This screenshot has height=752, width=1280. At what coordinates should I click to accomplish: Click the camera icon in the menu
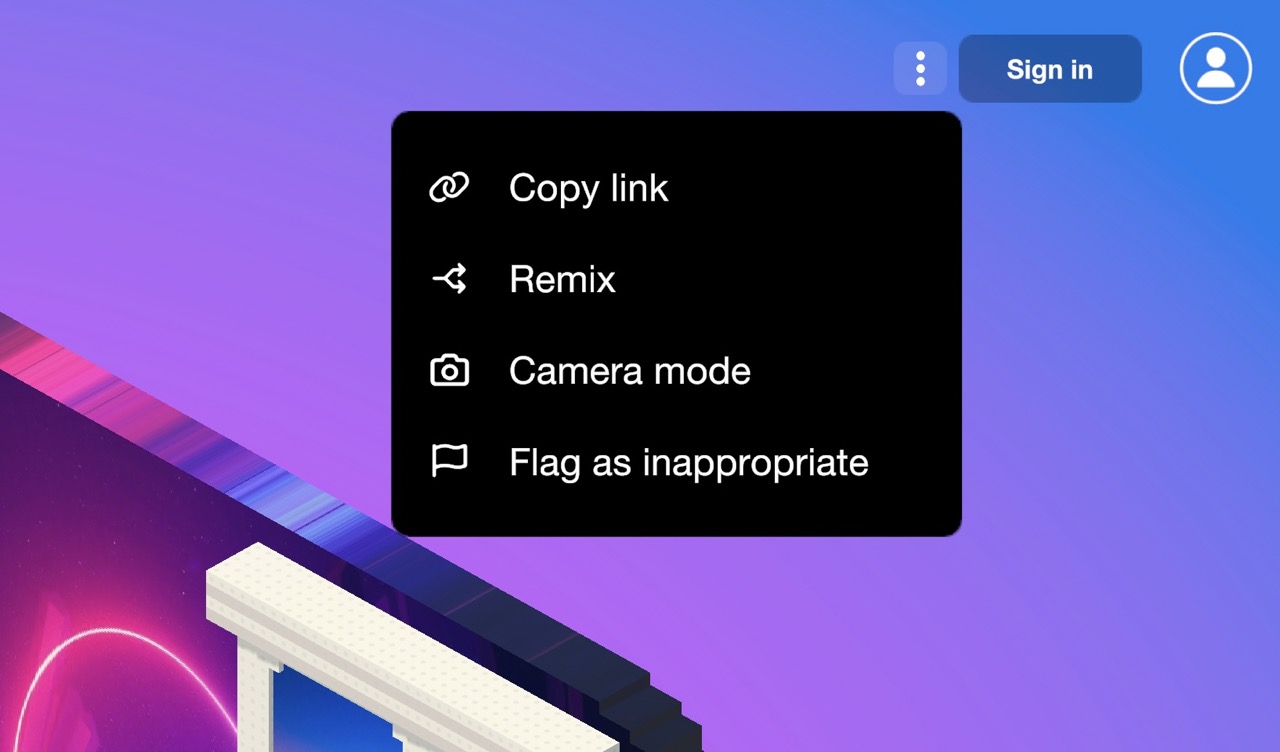(x=449, y=371)
